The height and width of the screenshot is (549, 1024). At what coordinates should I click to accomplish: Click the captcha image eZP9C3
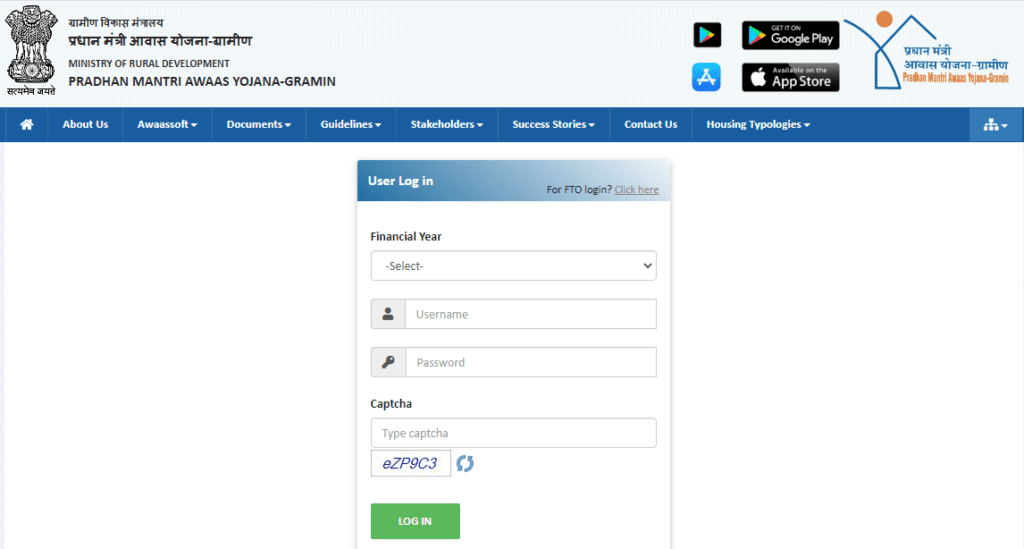411,463
